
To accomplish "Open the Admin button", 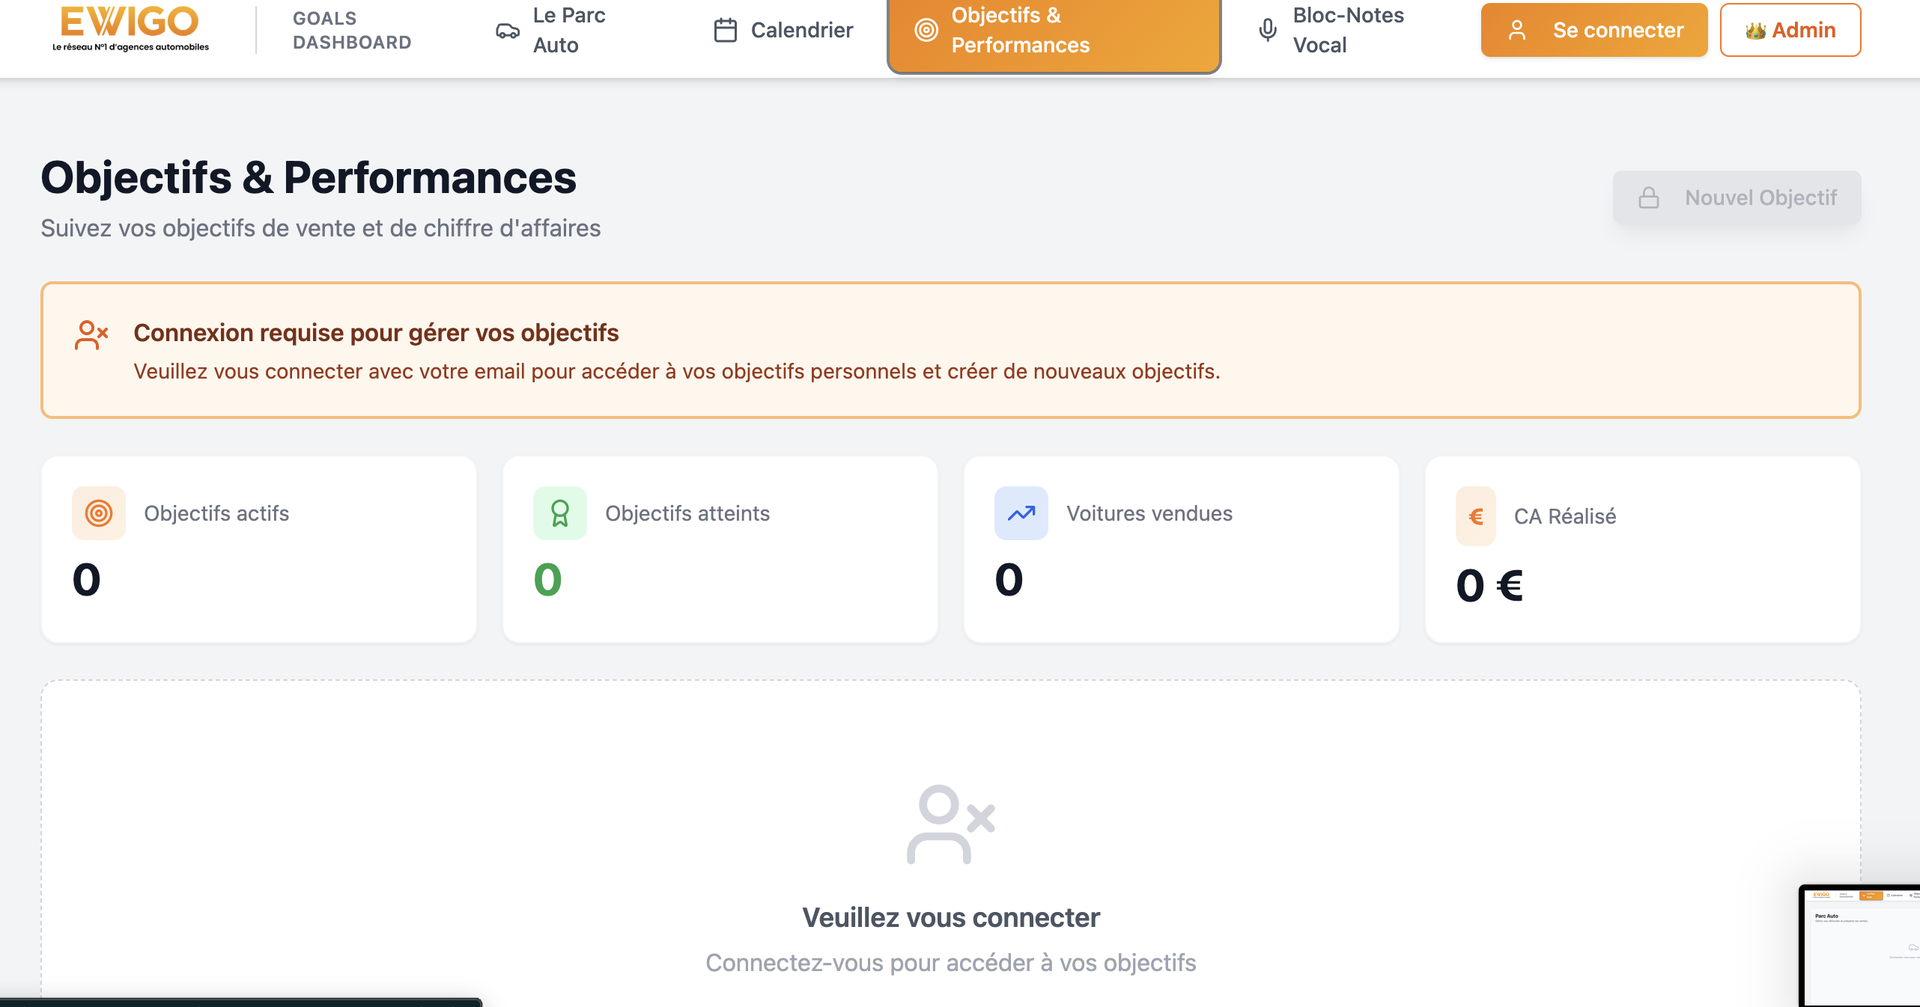I will pos(1790,31).
